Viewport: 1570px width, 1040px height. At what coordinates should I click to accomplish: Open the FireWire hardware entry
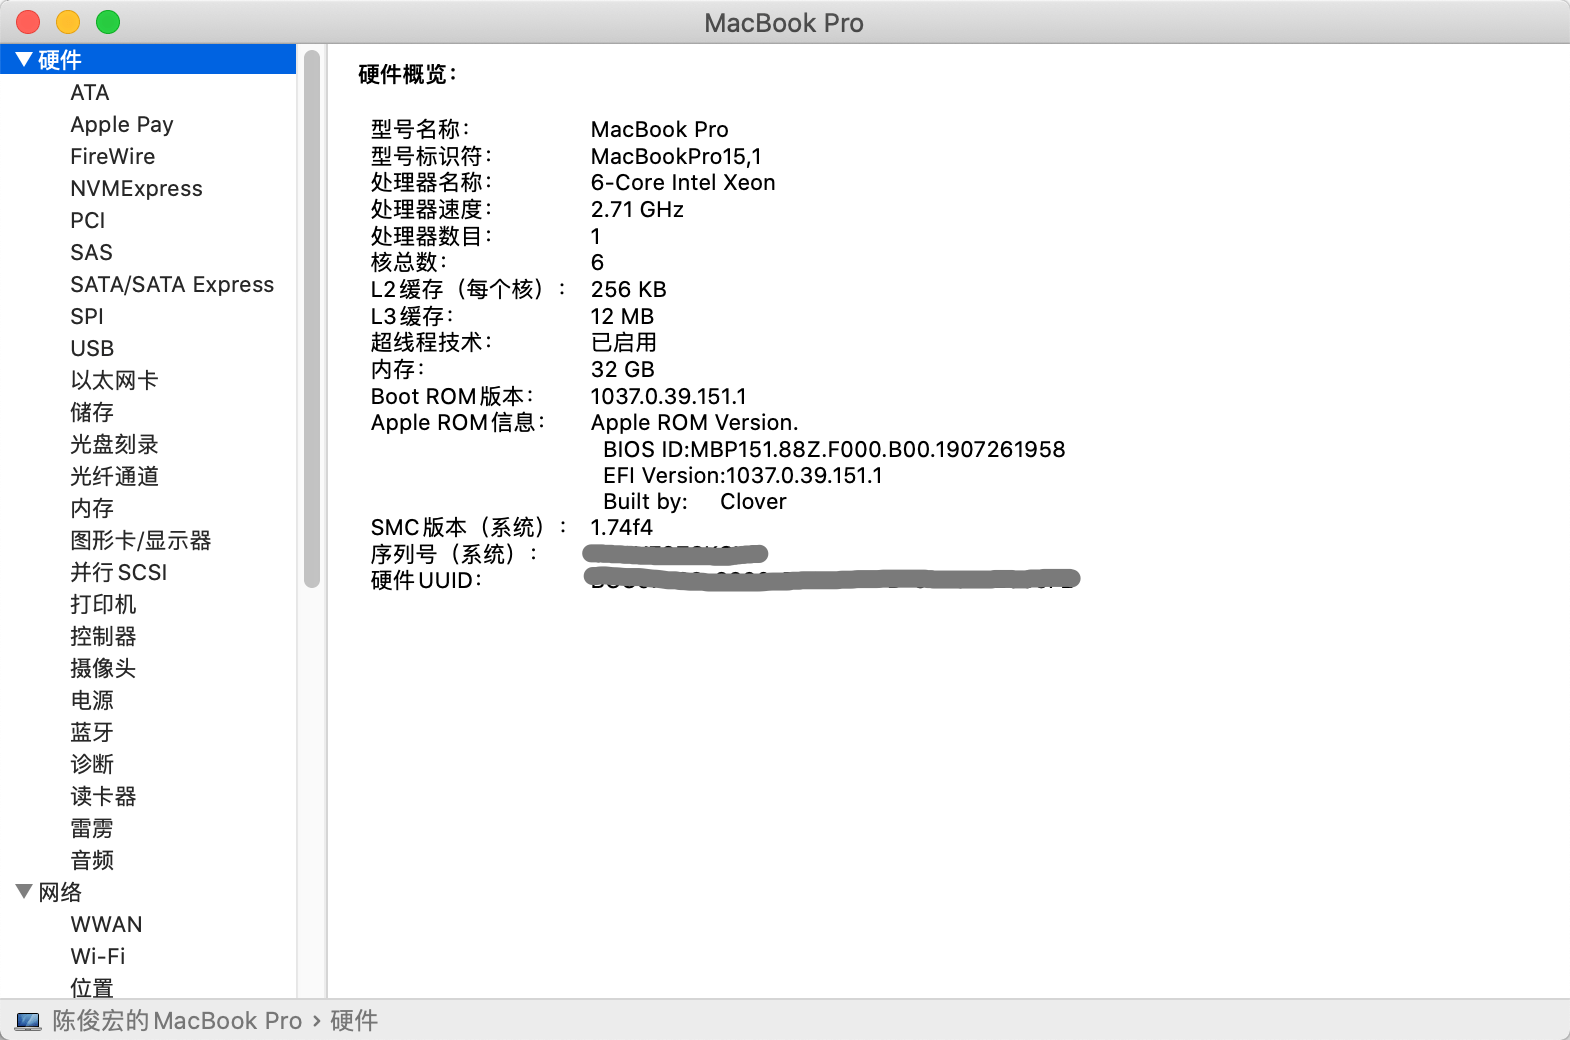coord(113,156)
